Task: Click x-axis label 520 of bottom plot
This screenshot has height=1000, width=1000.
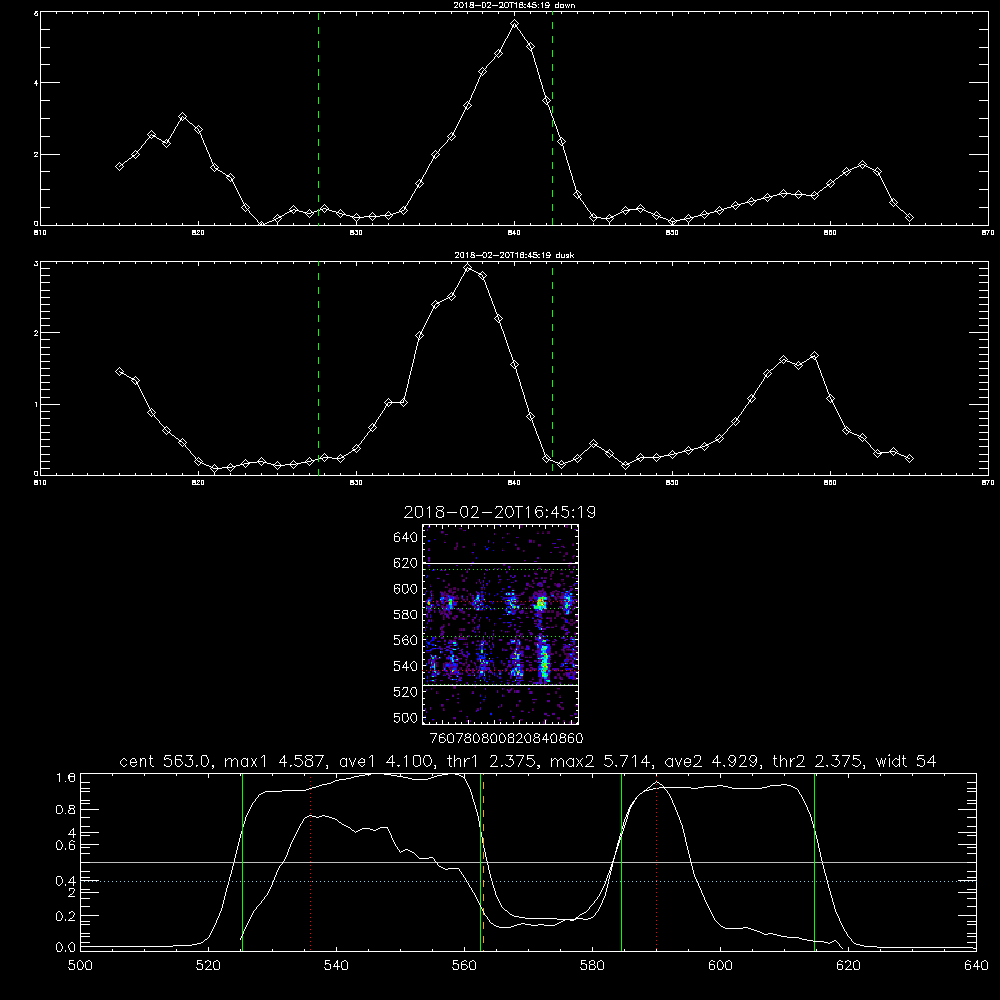Action: 208,966
